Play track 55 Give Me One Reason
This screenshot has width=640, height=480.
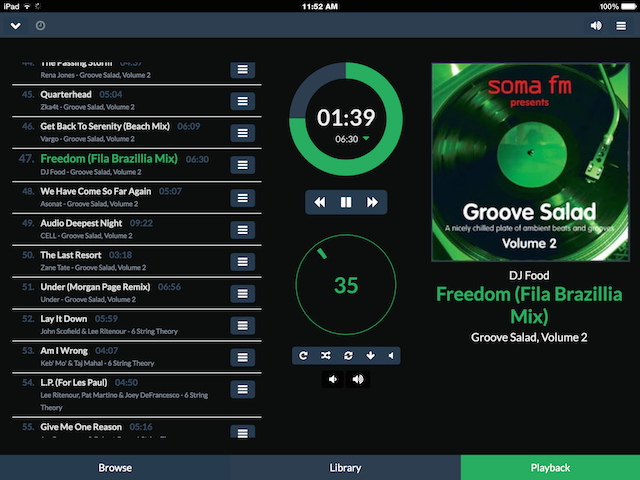tap(137, 429)
